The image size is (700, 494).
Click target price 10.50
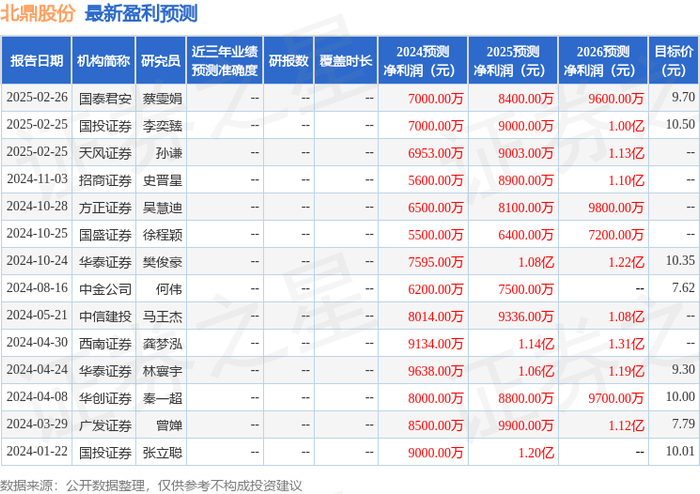click(x=680, y=124)
